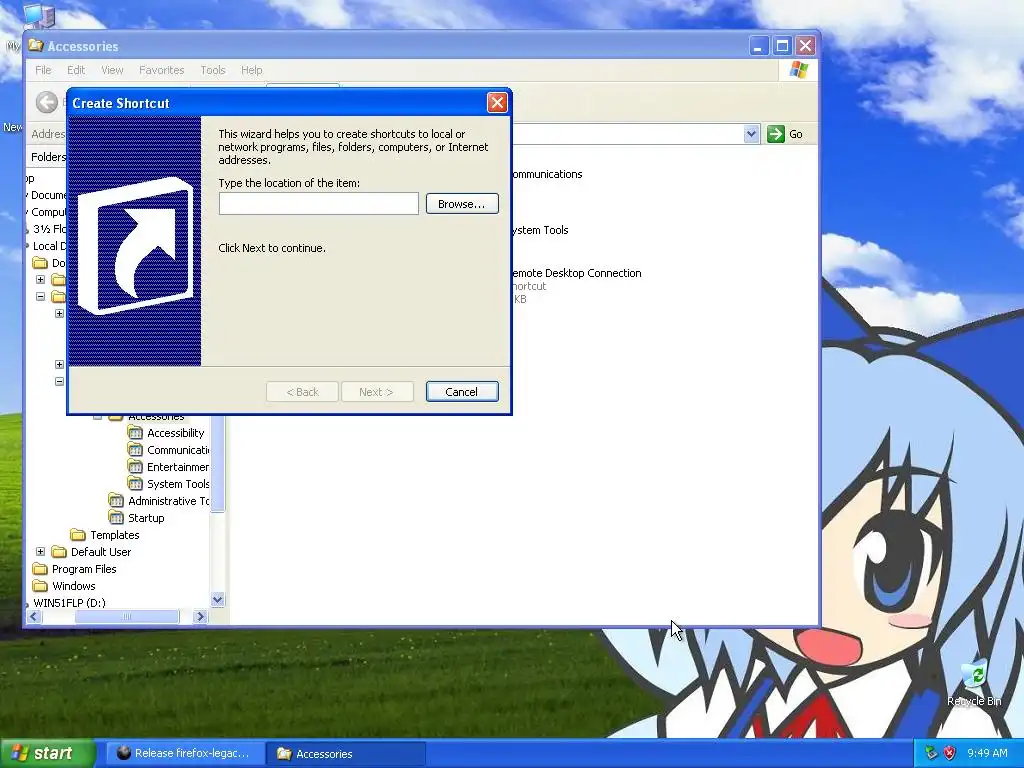
Task: Click Administrative Tools folder icon
Action: coord(116,500)
